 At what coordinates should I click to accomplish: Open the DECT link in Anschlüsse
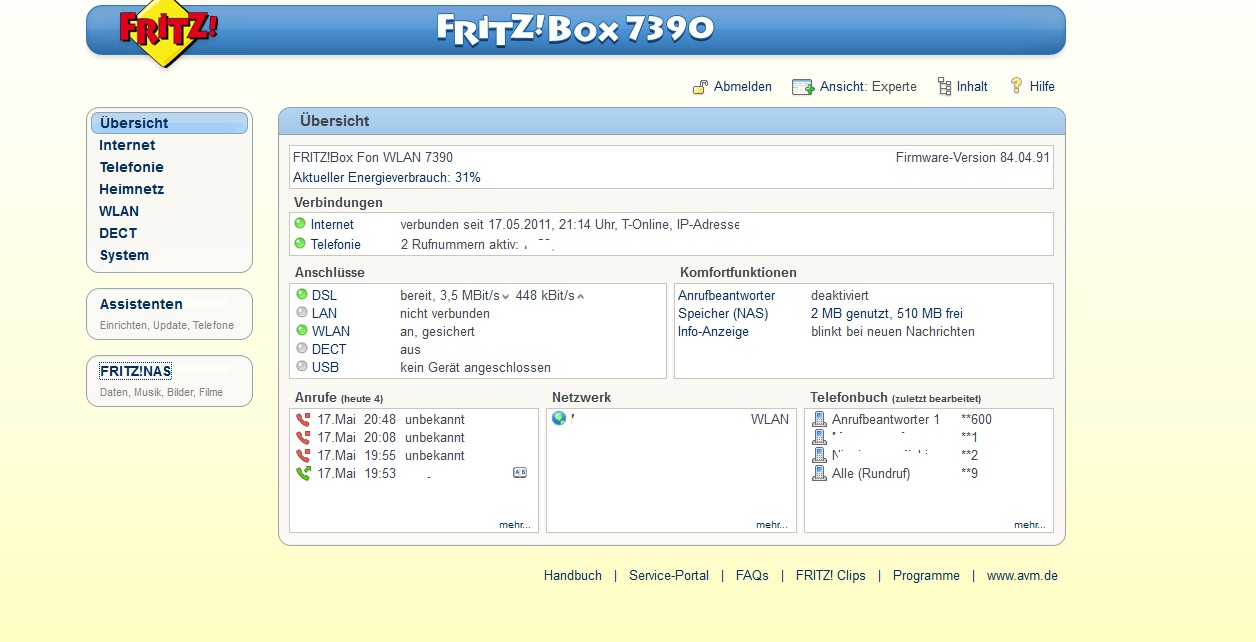pyautogui.click(x=329, y=349)
